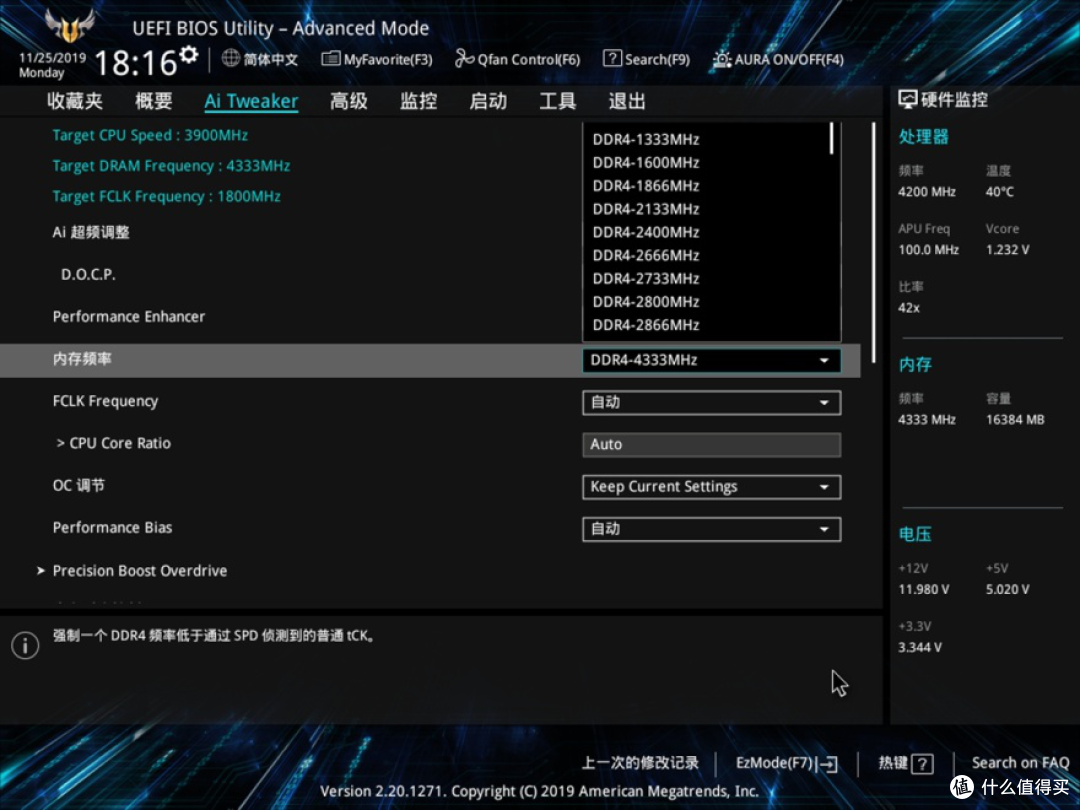1080x810 pixels.
Task: Click the 100.0 MHz APU Freq value
Action: coord(928,250)
